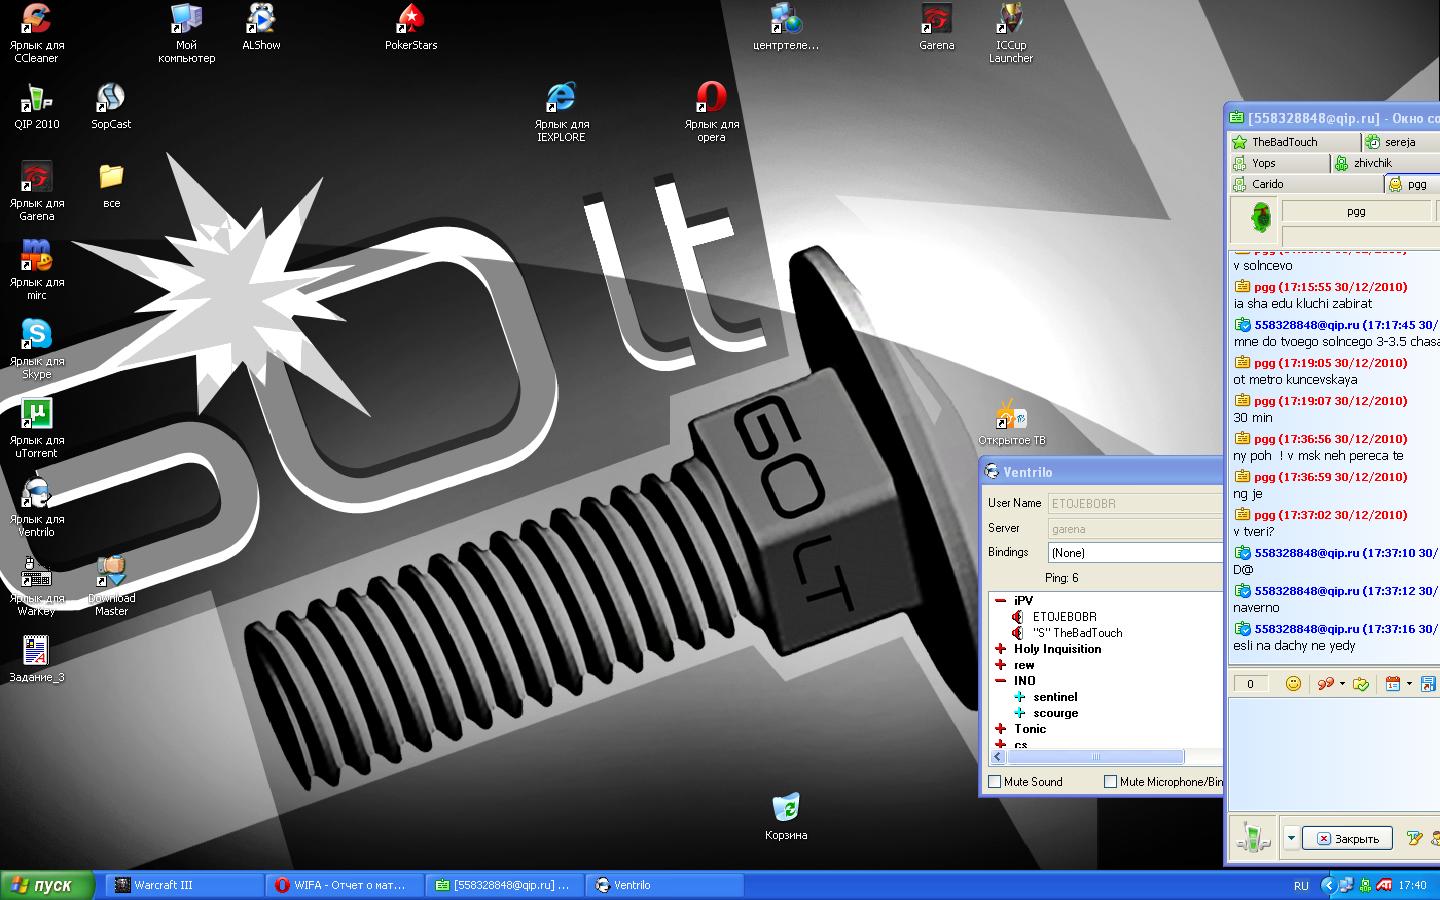Switch to Yops chat tab

click(x=1279, y=163)
